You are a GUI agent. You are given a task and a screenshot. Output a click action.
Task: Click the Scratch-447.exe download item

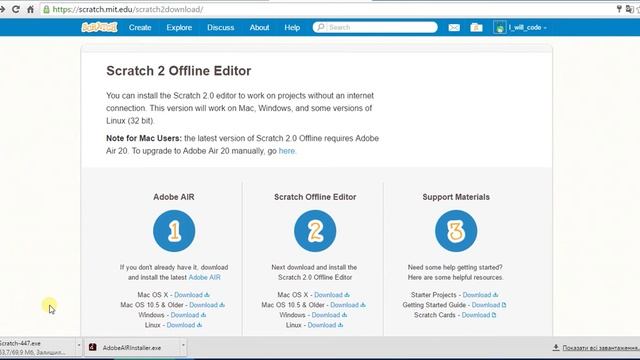tap(38, 347)
